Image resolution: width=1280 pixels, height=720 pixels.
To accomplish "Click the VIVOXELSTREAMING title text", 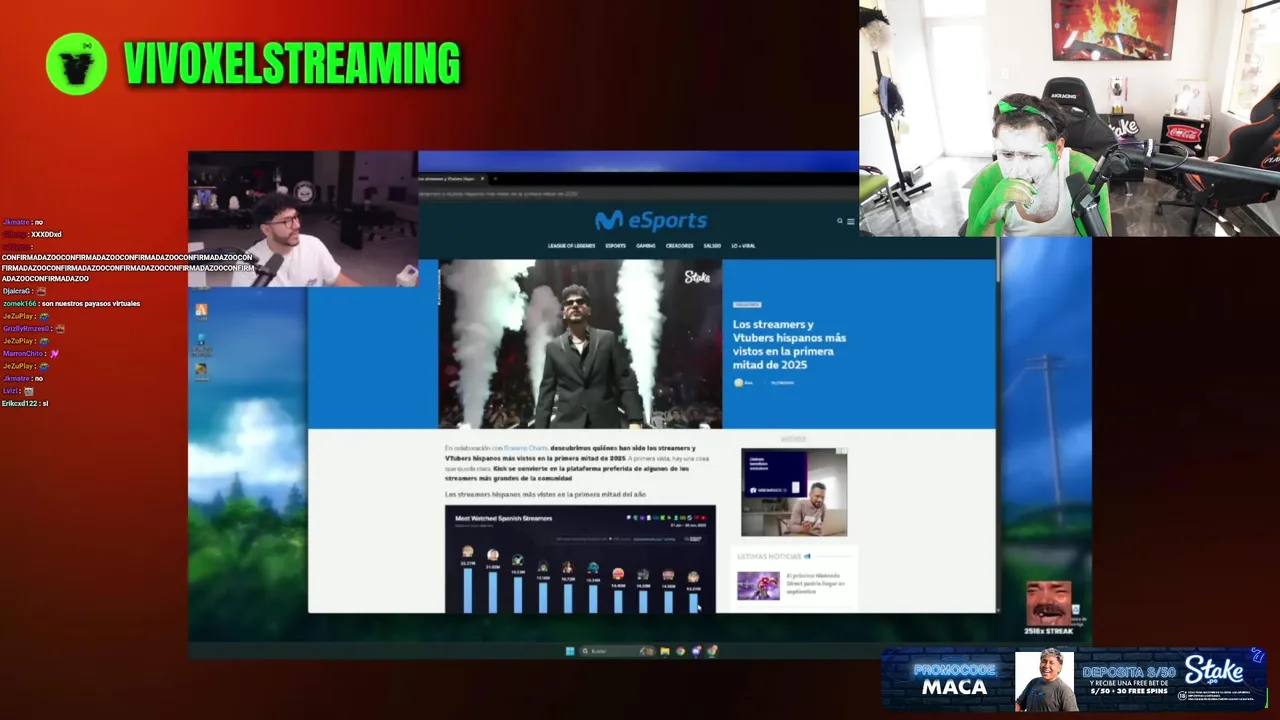I will tap(291, 64).
